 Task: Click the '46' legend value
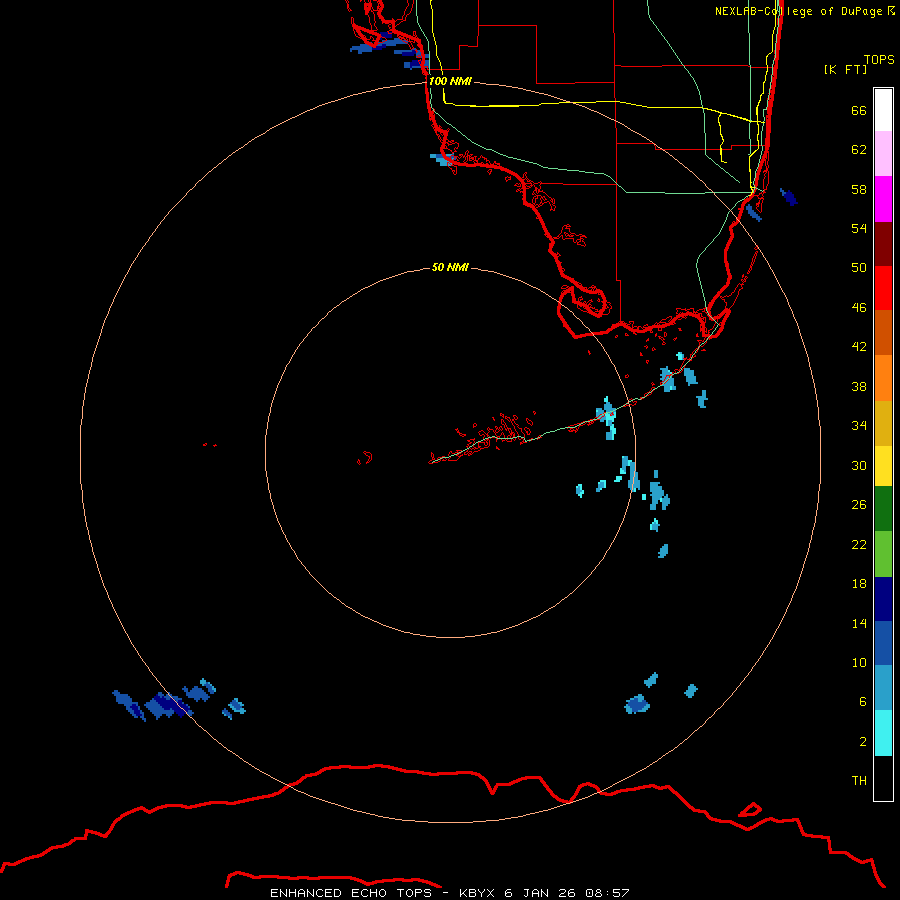click(859, 307)
